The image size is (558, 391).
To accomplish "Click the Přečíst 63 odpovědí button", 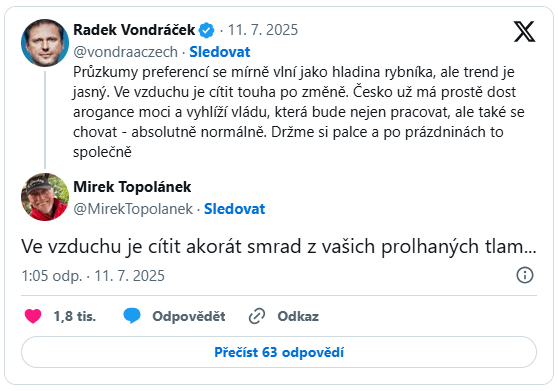I will click(x=279, y=352).
